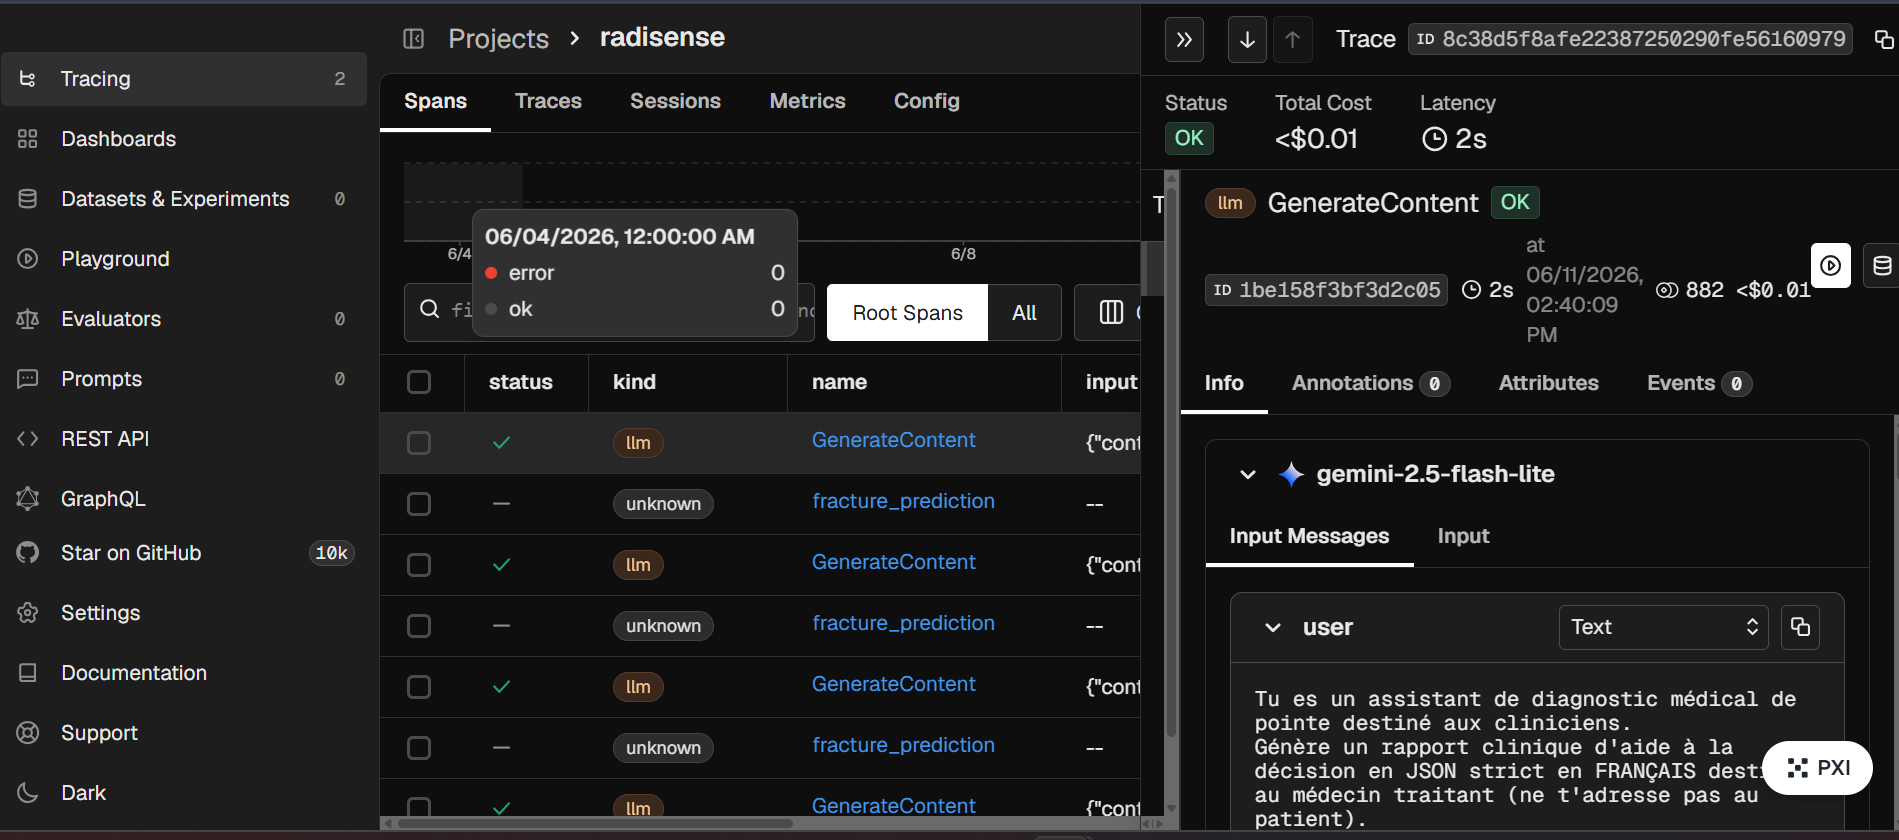Open first GenerateContent span link
Viewport: 1899px width, 840px height.
893,440
